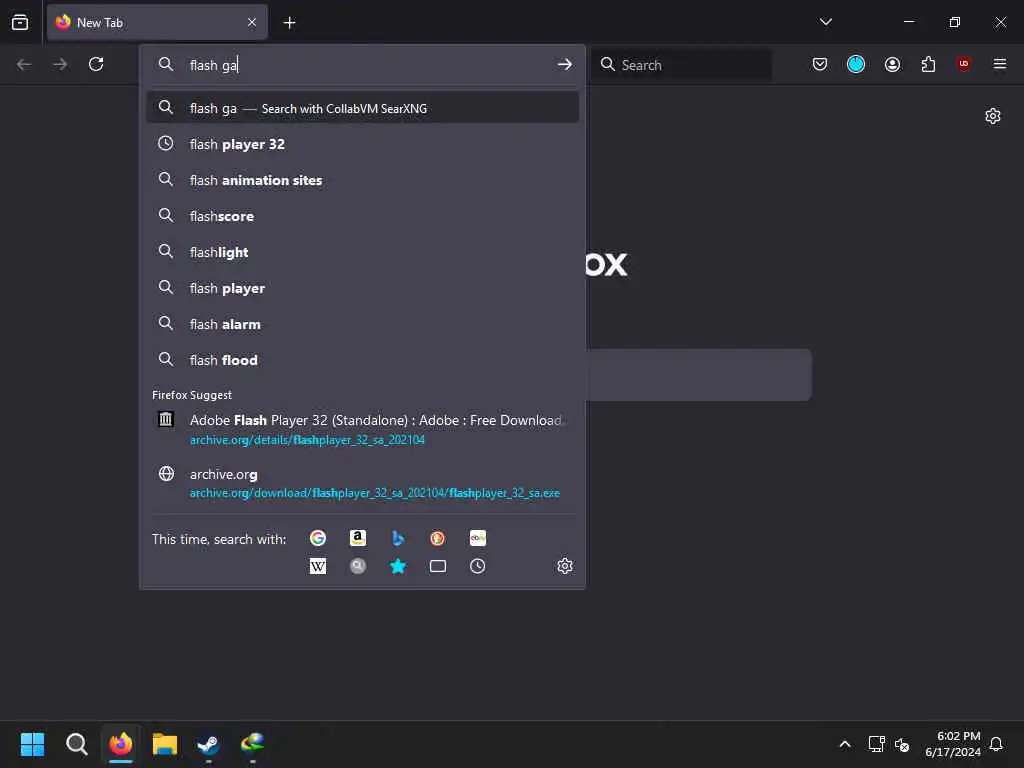Image resolution: width=1024 pixels, height=768 pixels.
Task: Open archive.org flashplayer_32_sa.exe download link
Action: pyautogui.click(x=362, y=483)
